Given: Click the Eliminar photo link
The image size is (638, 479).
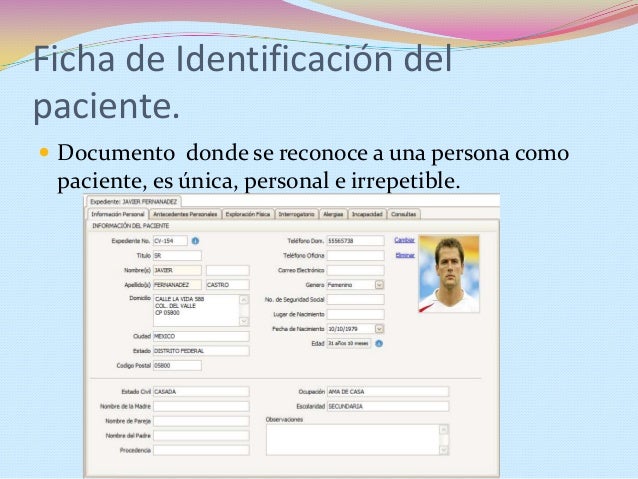Looking at the screenshot, I should 405,255.
